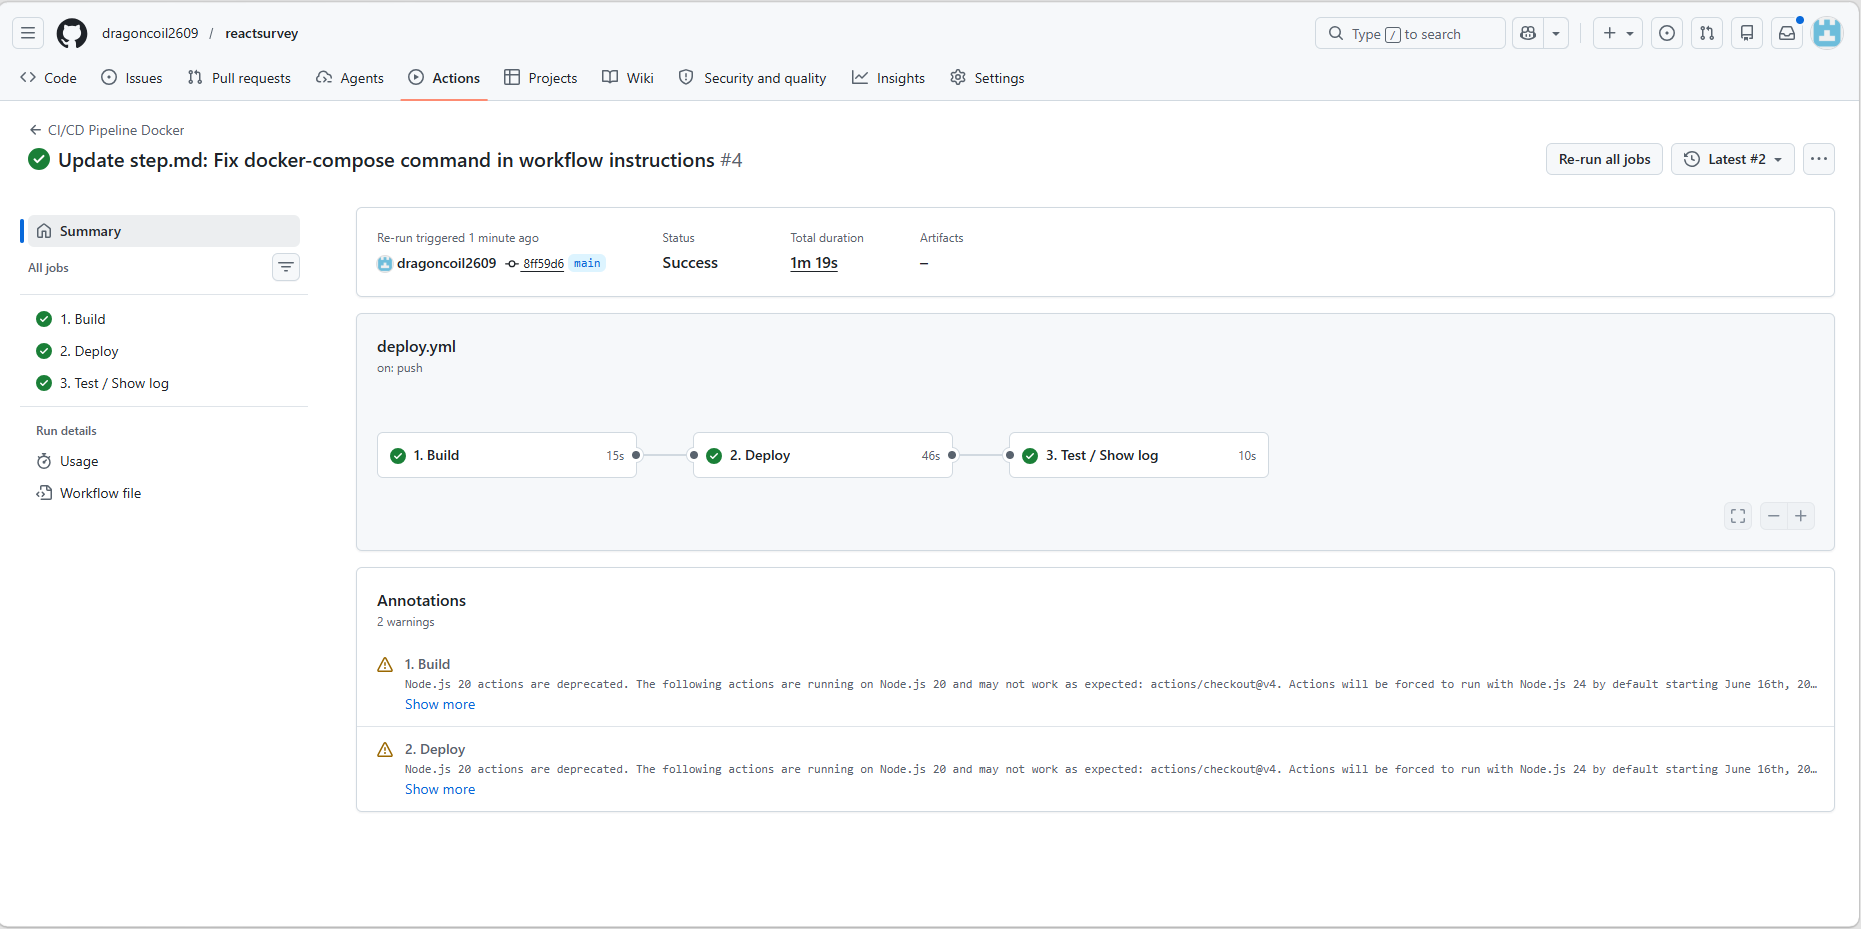
Task: Click Re-run all jobs button
Action: pyautogui.click(x=1604, y=159)
